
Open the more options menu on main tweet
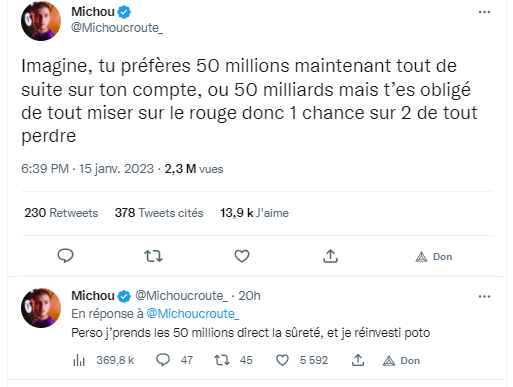[484, 12]
